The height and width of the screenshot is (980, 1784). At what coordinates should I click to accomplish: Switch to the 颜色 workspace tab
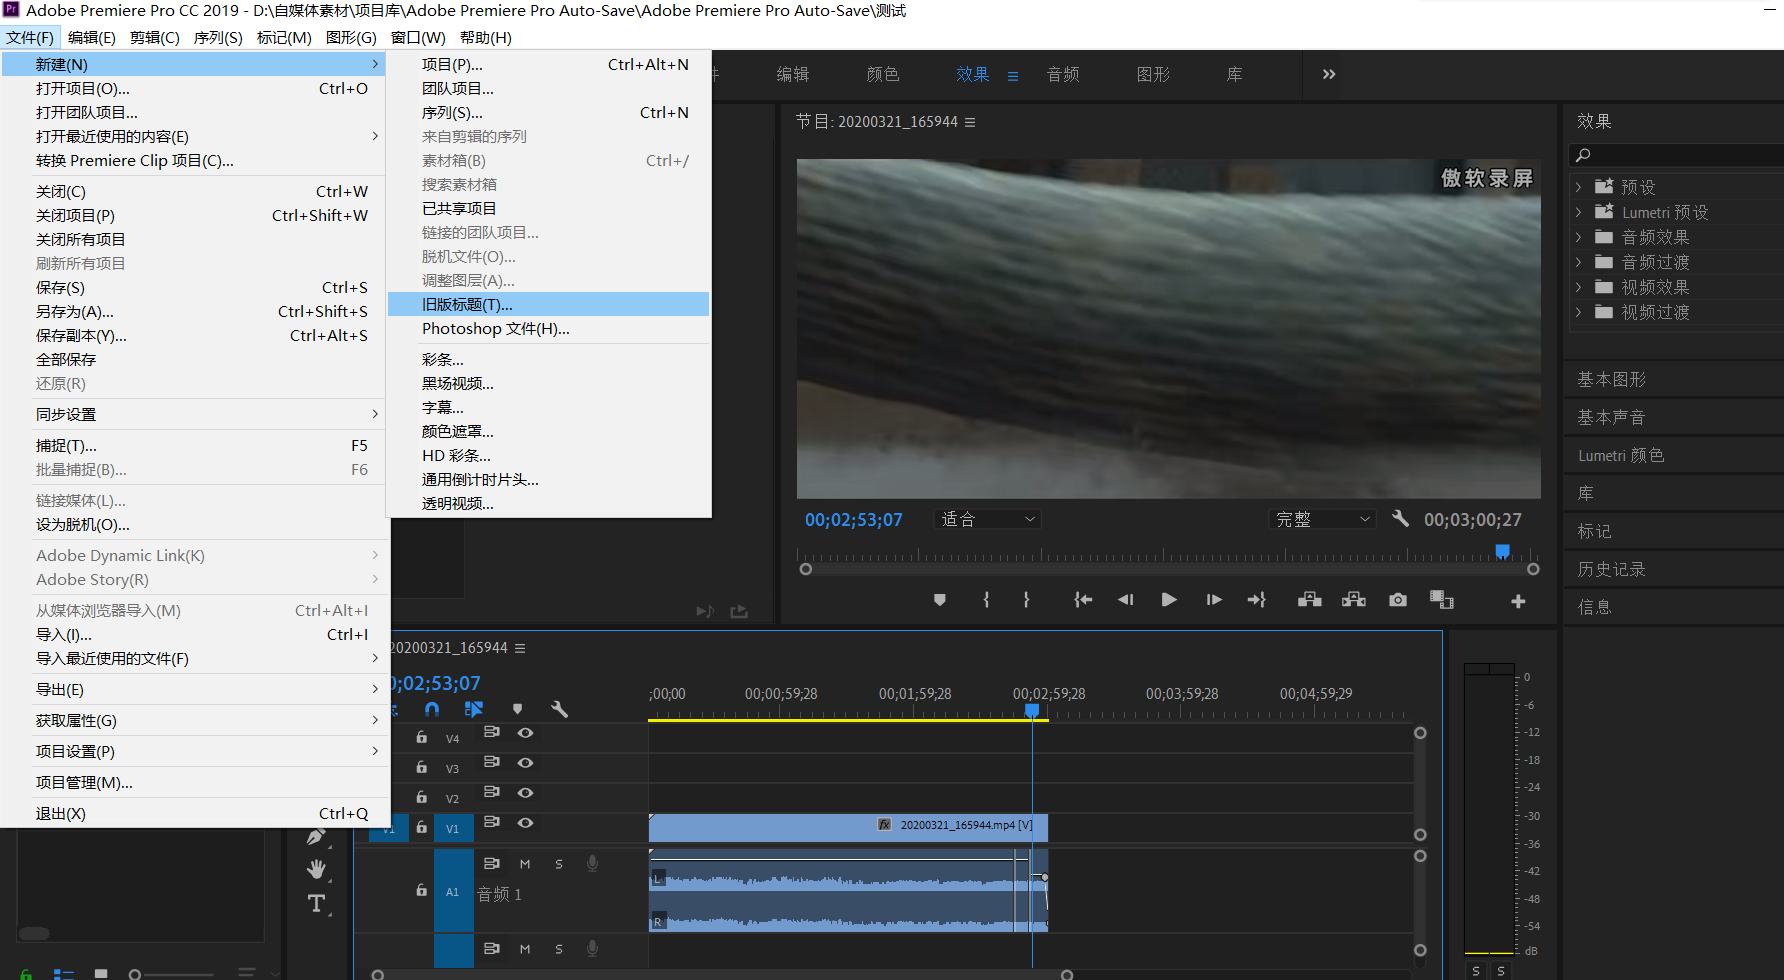click(883, 74)
